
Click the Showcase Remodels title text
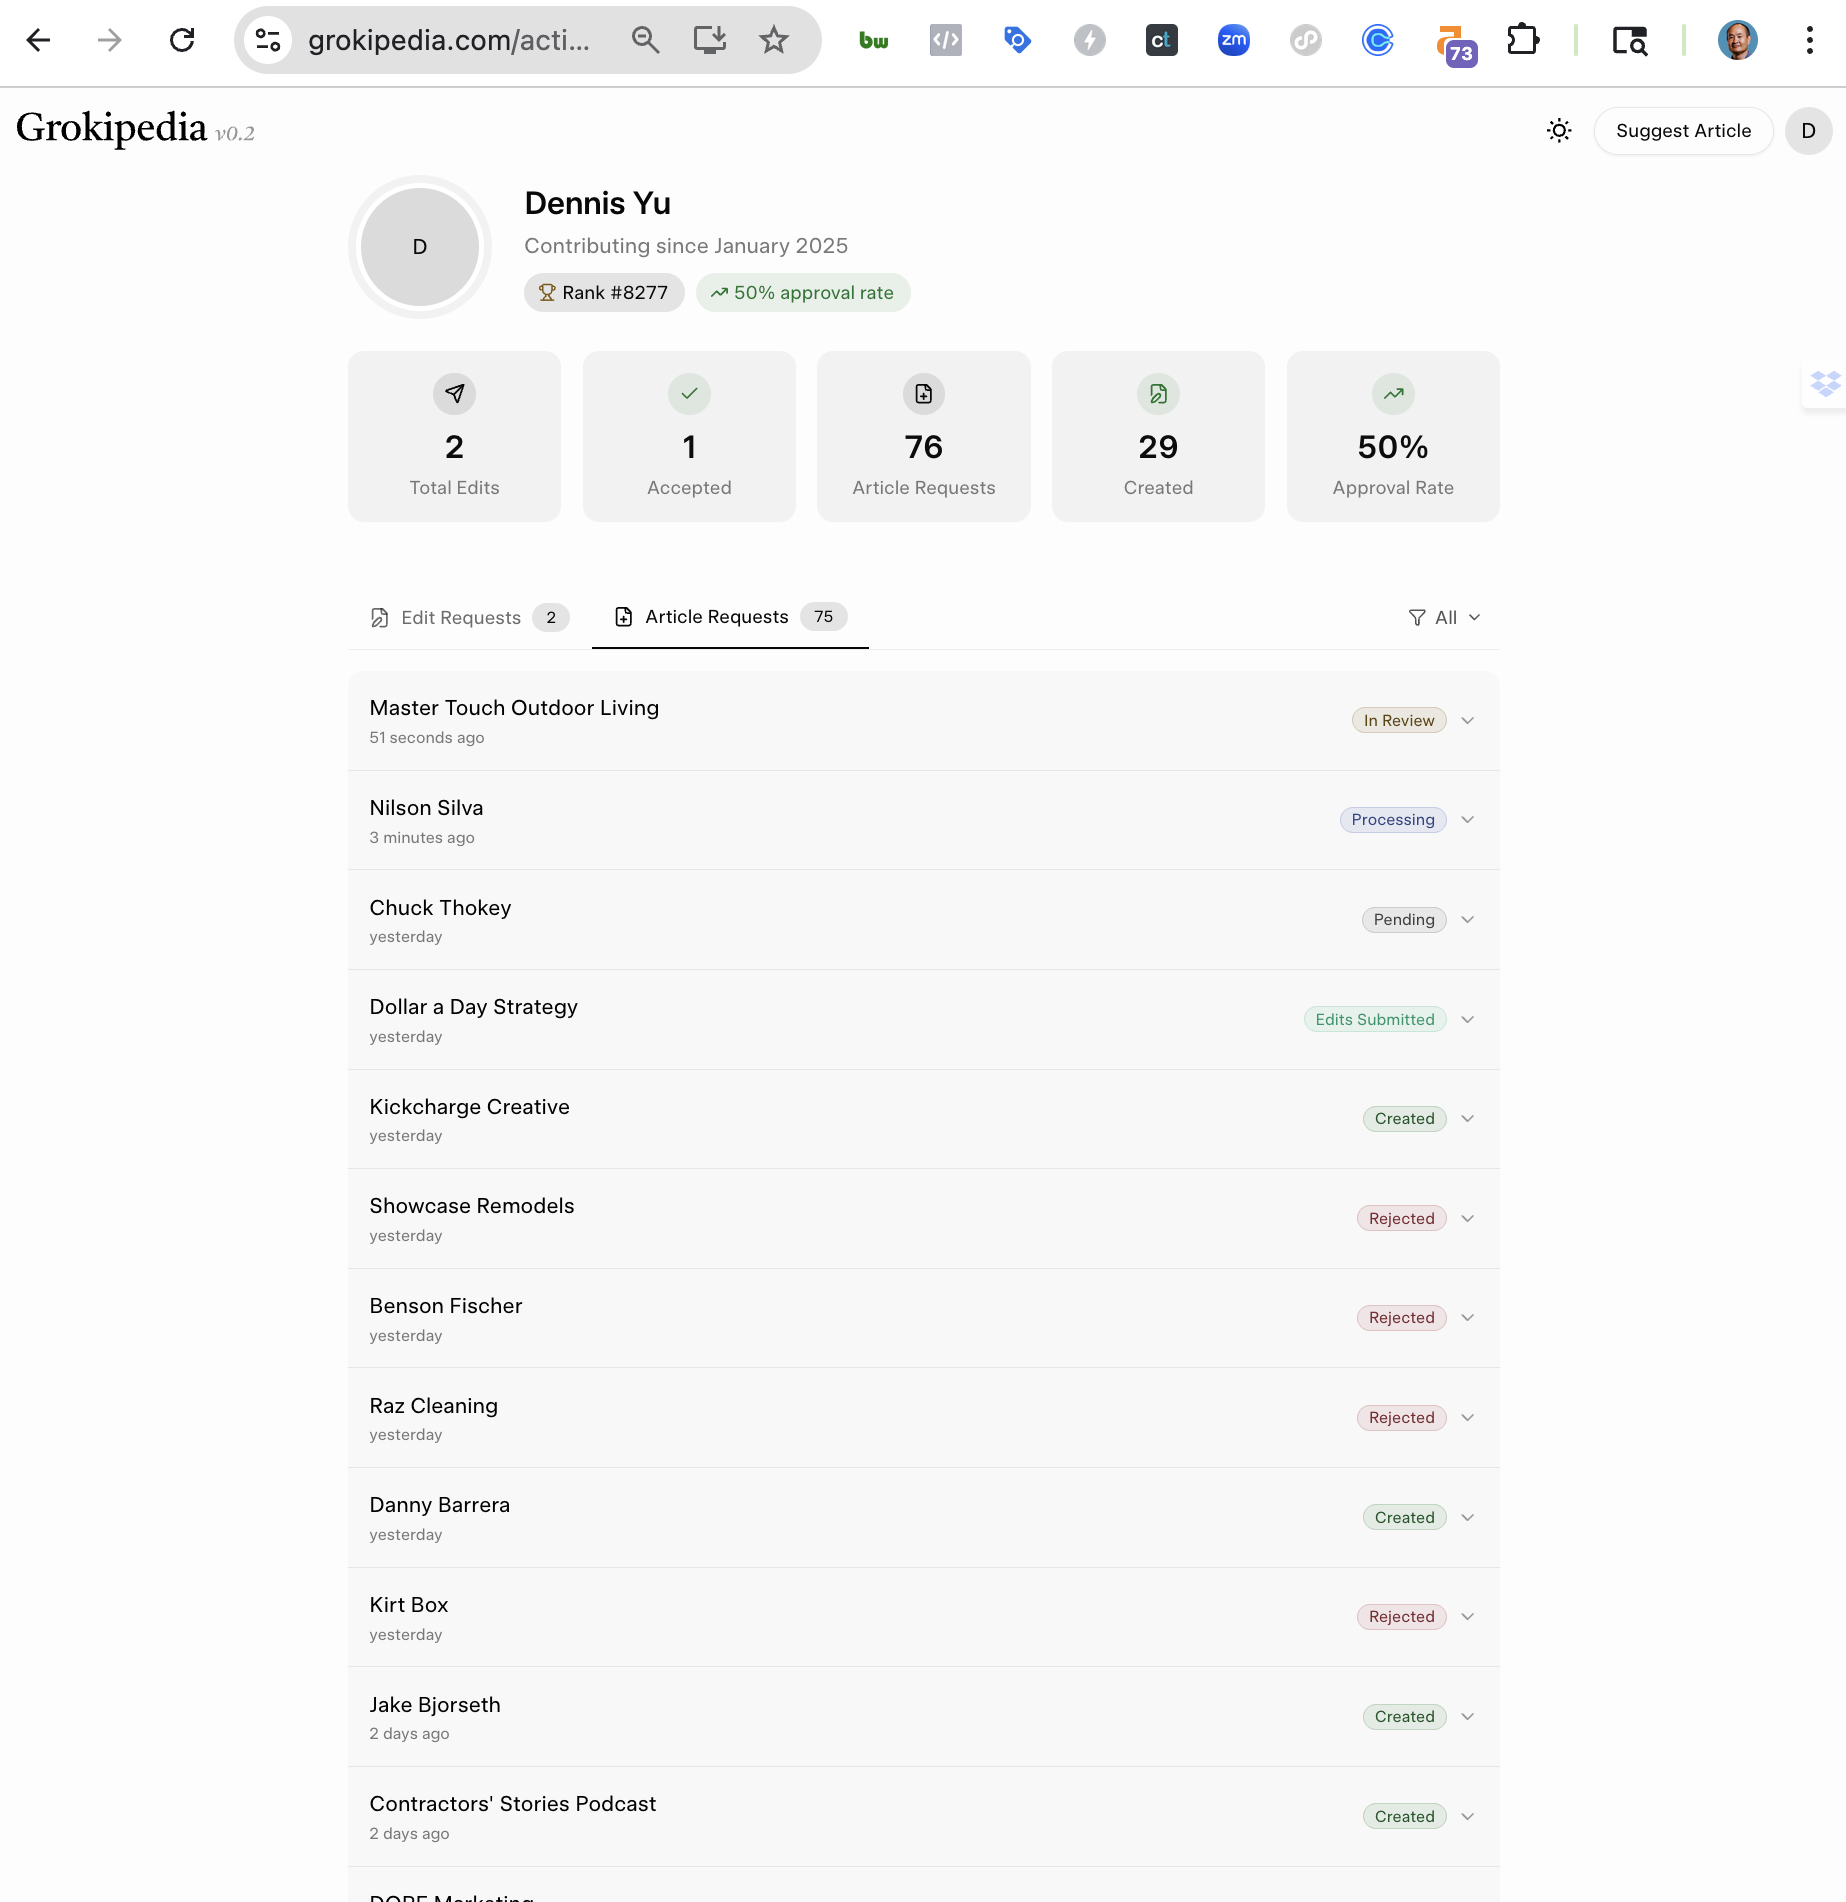[x=472, y=1206]
